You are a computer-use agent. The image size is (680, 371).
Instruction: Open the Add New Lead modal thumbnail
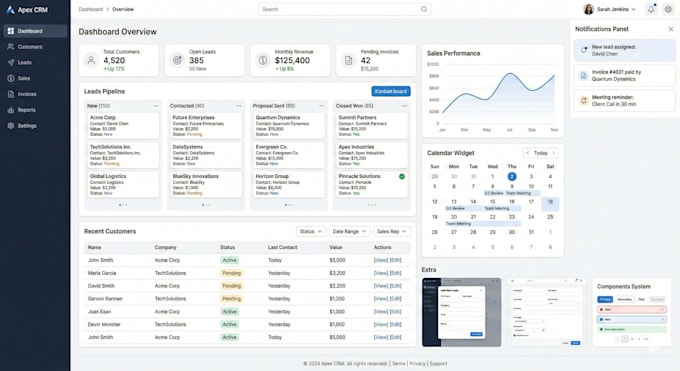point(461,312)
